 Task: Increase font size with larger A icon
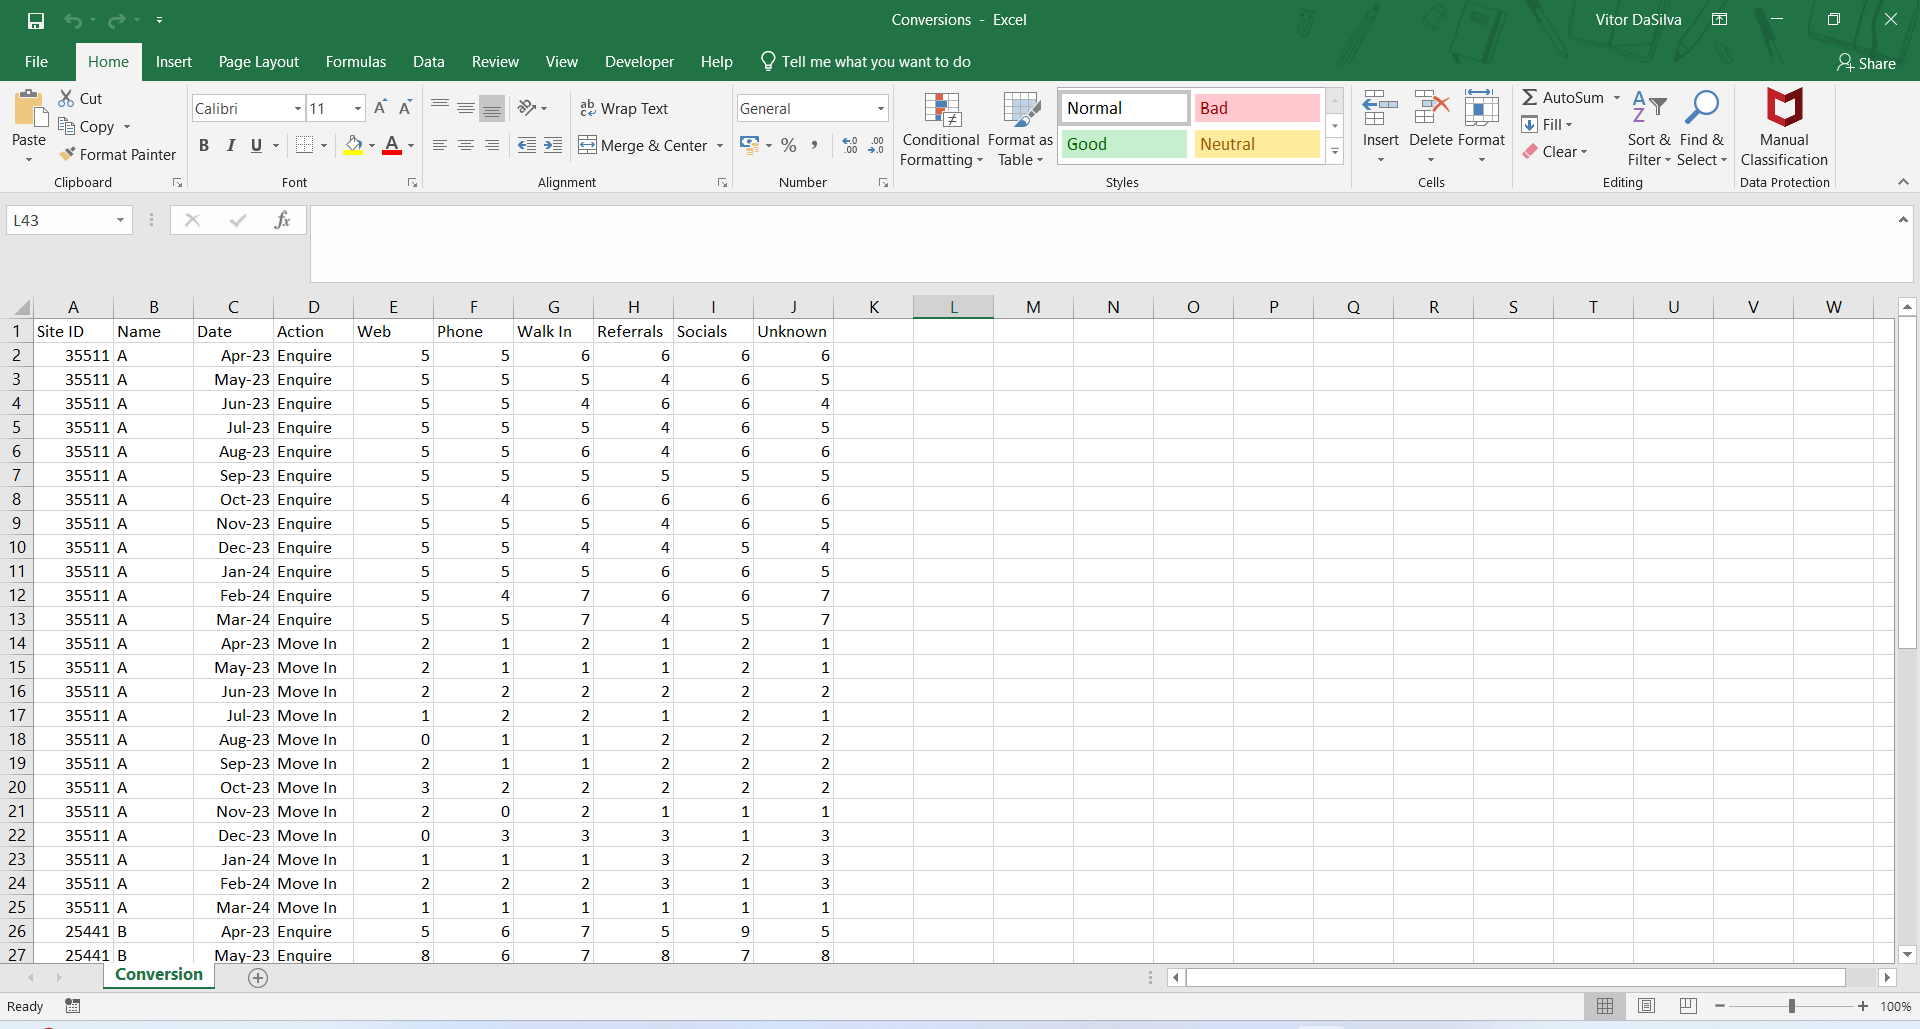click(380, 108)
